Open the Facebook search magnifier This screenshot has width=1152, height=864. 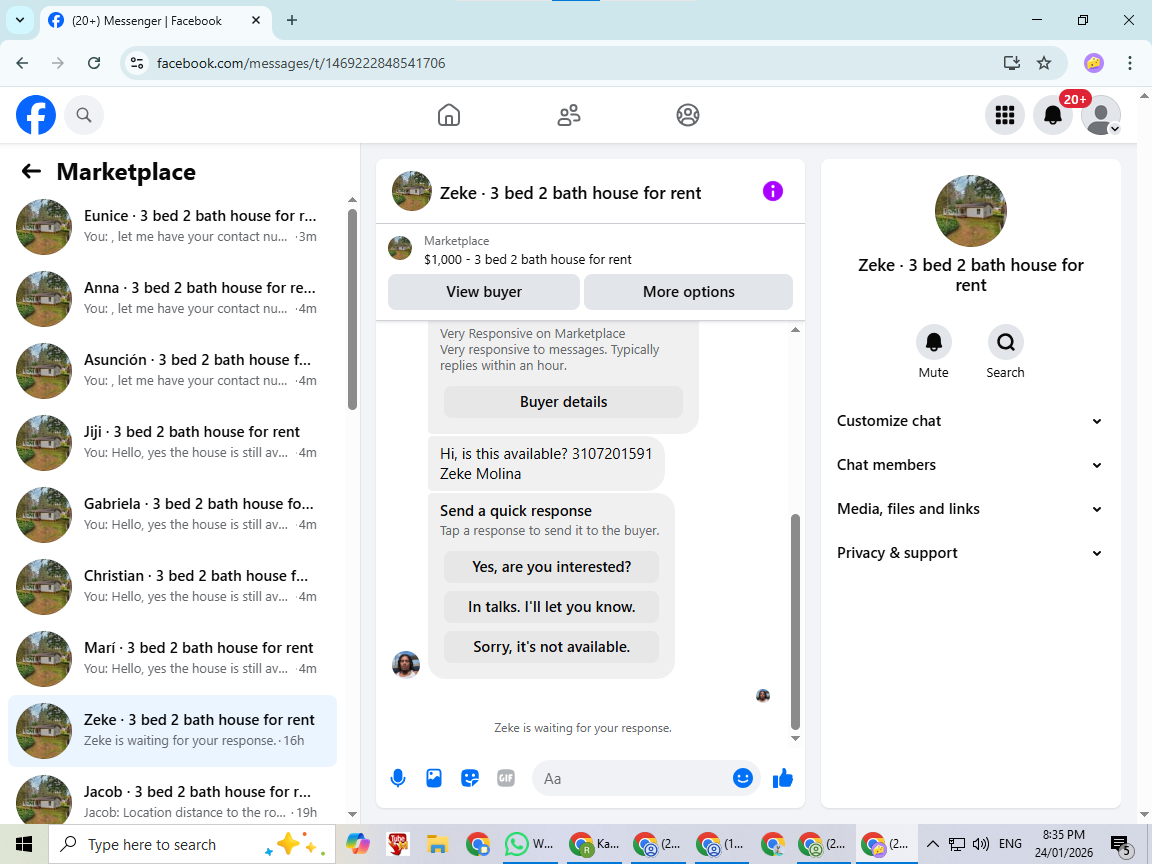84,115
